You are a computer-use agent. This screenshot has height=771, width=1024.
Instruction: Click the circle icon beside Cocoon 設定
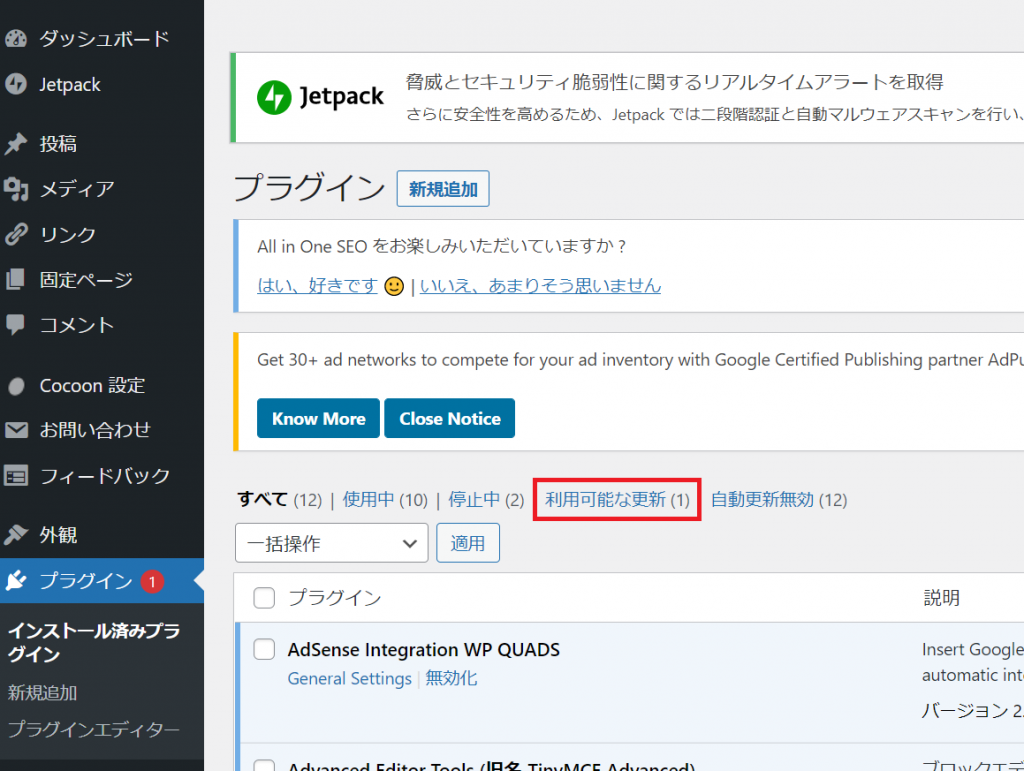click(16, 386)
